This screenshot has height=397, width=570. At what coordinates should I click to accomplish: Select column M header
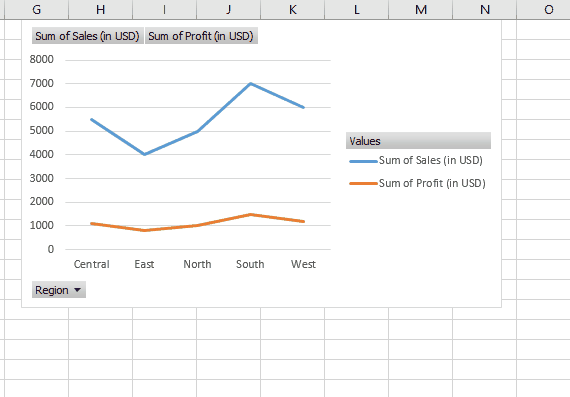coord(421,9)
